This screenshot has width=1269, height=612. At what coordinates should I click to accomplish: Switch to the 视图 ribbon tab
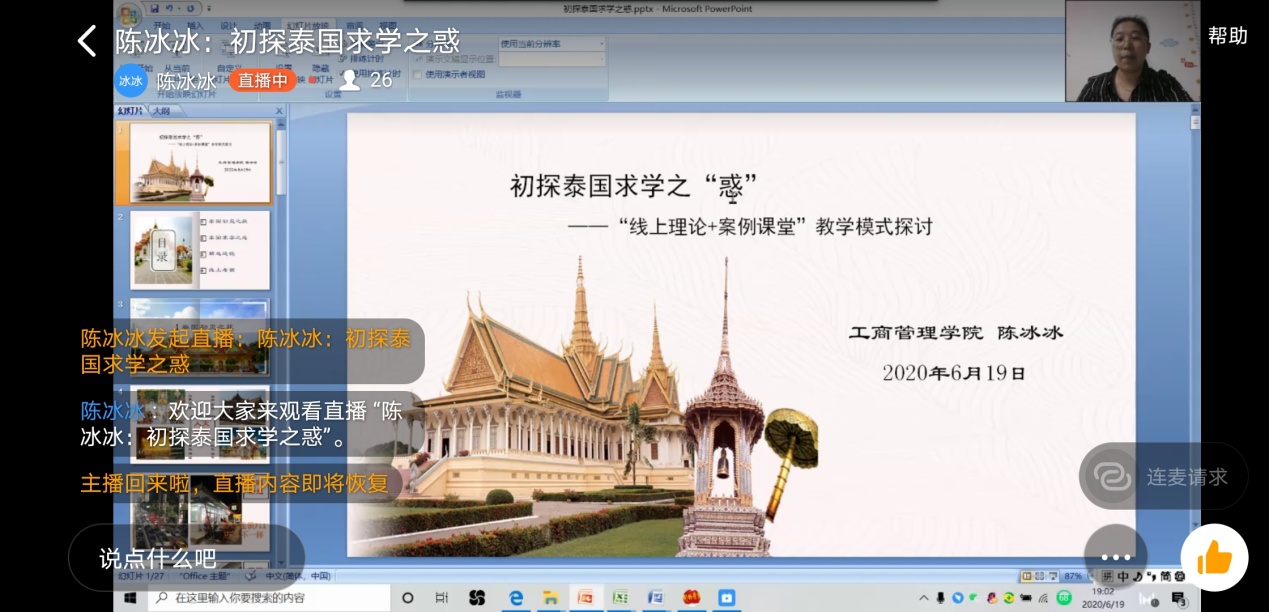[x=387, y=27]
